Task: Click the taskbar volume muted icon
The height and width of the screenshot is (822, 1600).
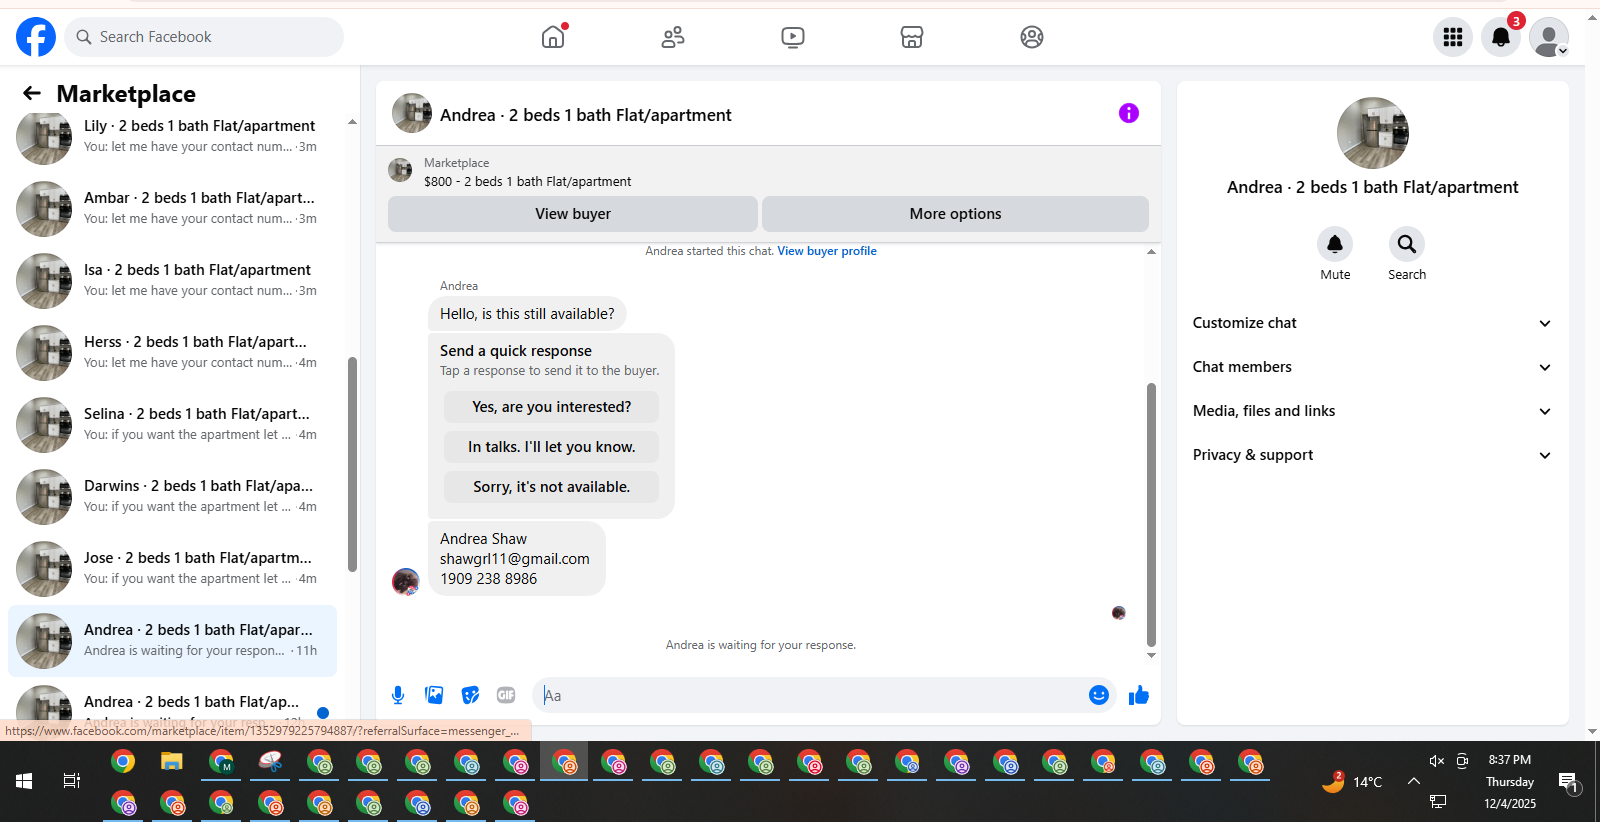Action: 1437,761
